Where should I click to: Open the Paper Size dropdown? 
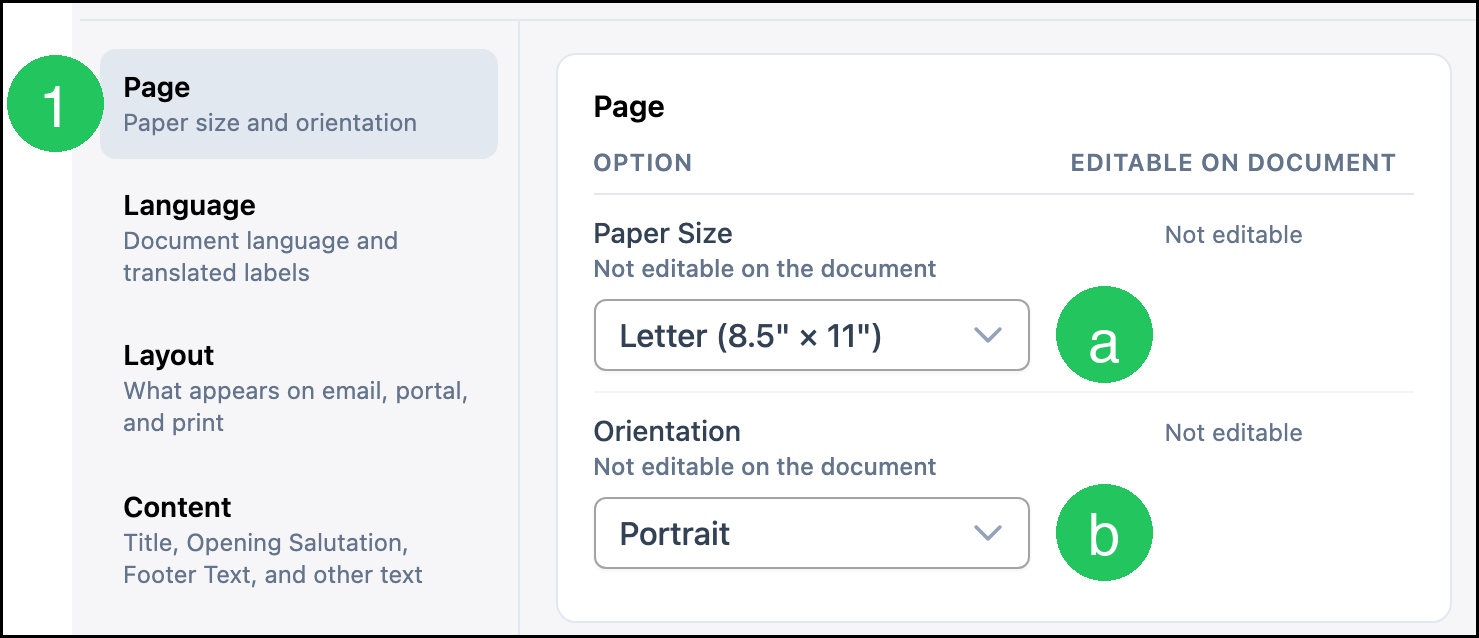tap(811, 335)
